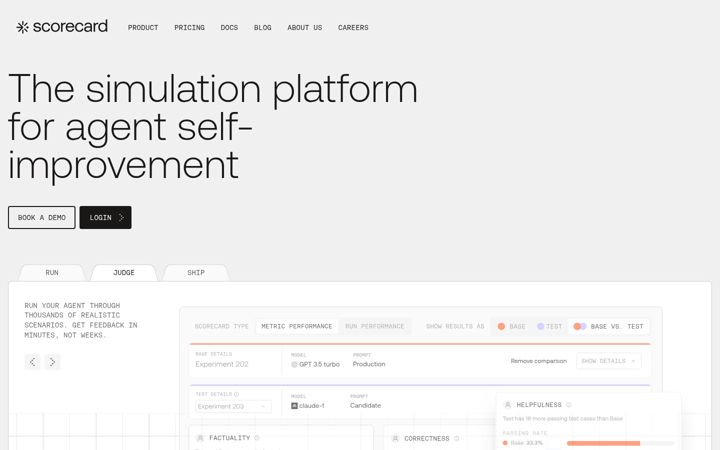Open About Us in navigation
This screenshot has width=720, height=450.
click(304, 28)
